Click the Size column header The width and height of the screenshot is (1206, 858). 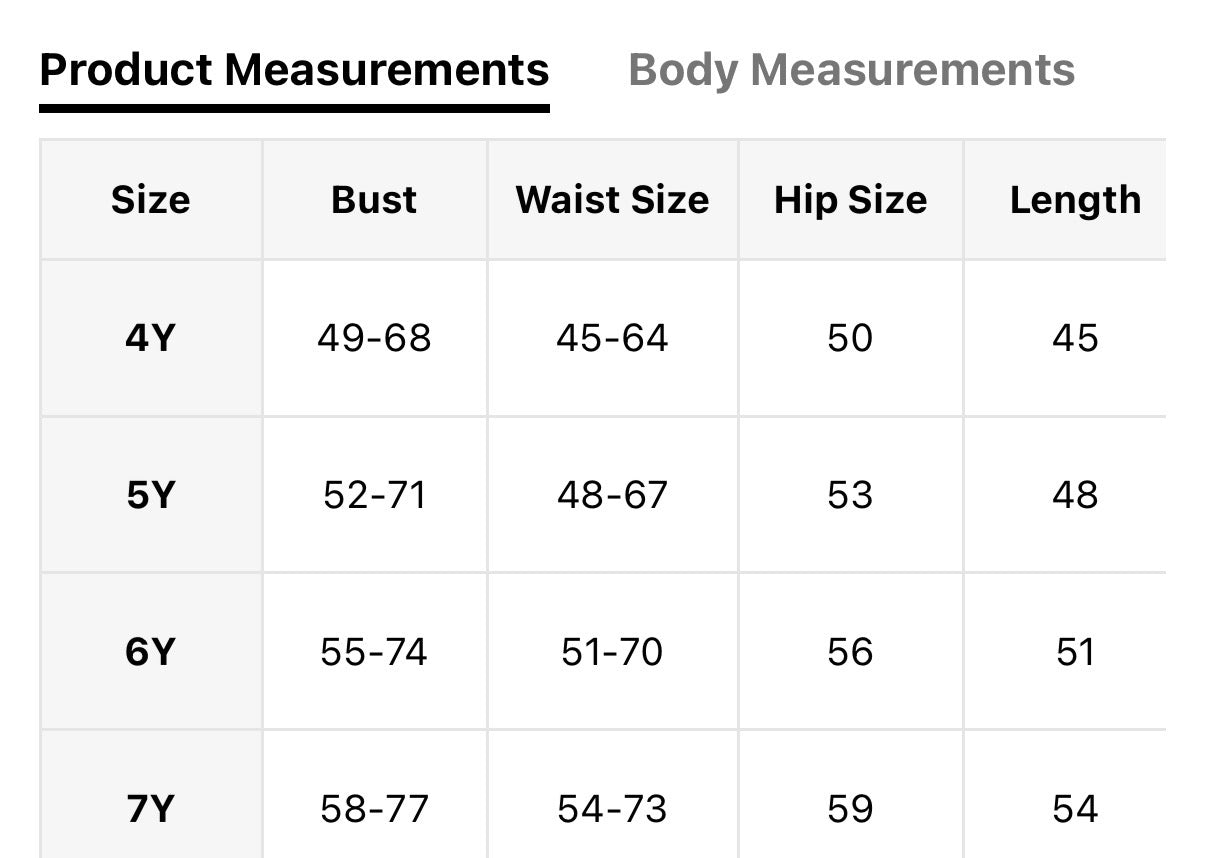pyautogui.click(x=151, y=199)
